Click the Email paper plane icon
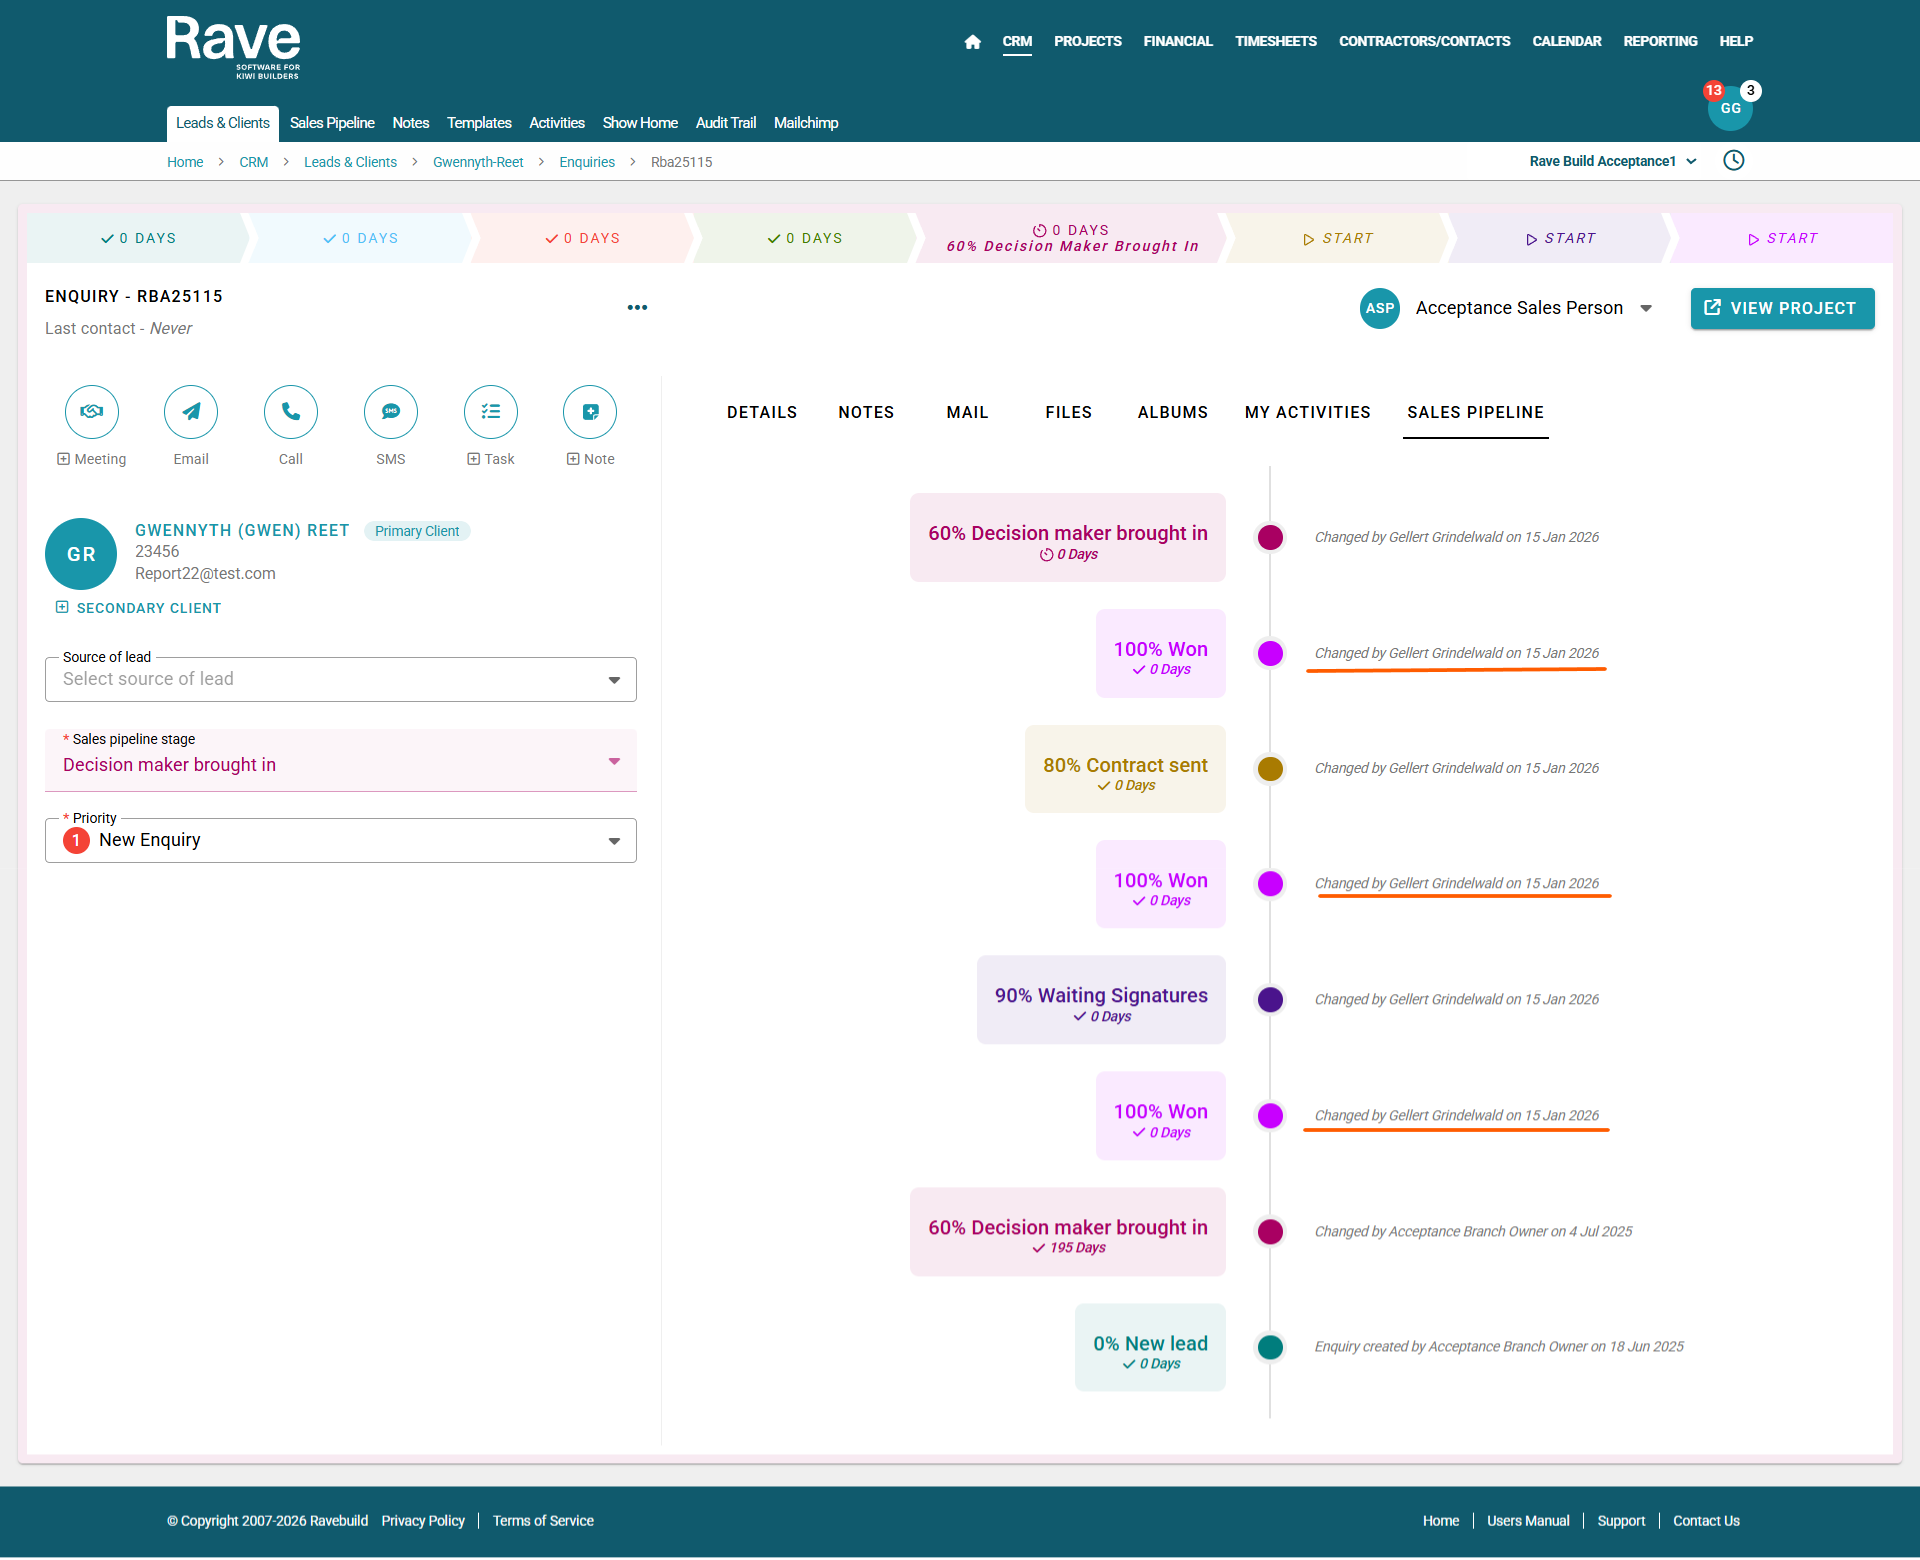Image resolution: width=1920 pixels, height=1560 pixels. [x=191, y=412]
